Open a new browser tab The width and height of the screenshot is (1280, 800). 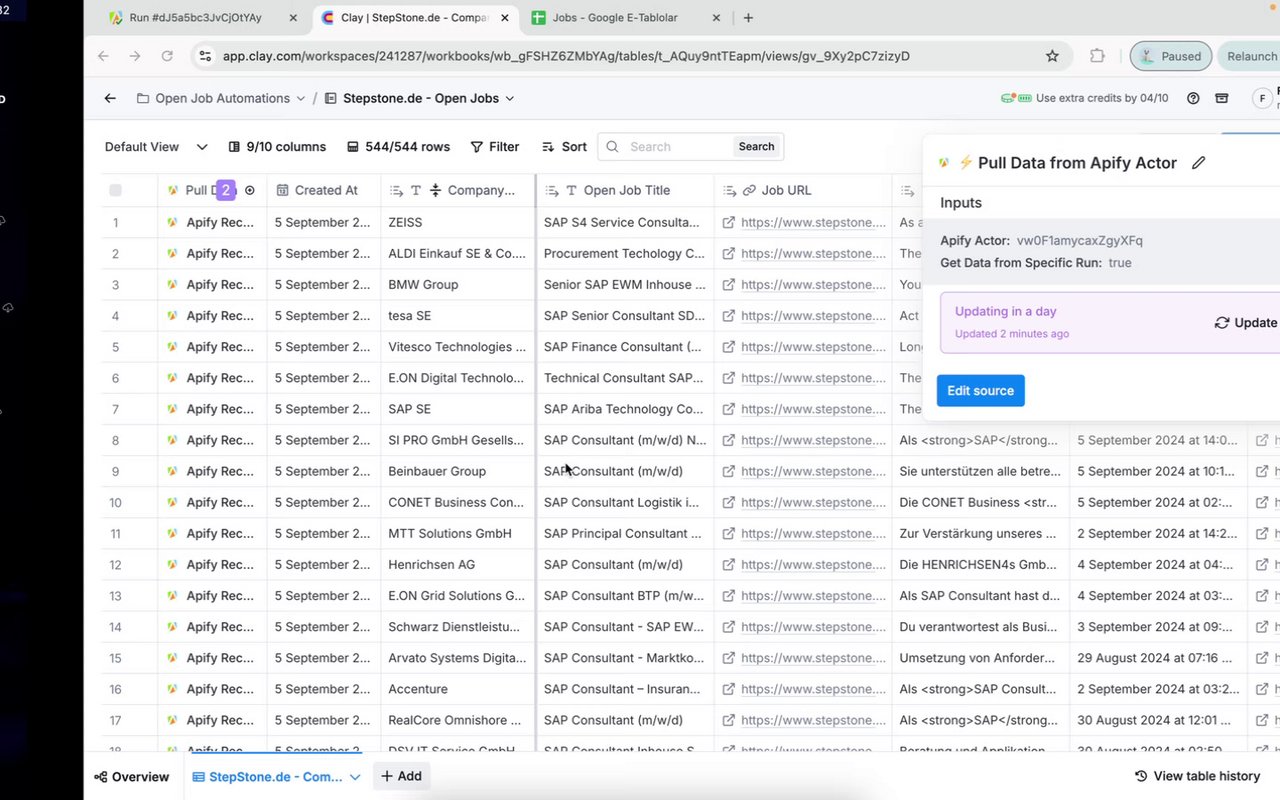pyautogui.click(x=748, y=18)
